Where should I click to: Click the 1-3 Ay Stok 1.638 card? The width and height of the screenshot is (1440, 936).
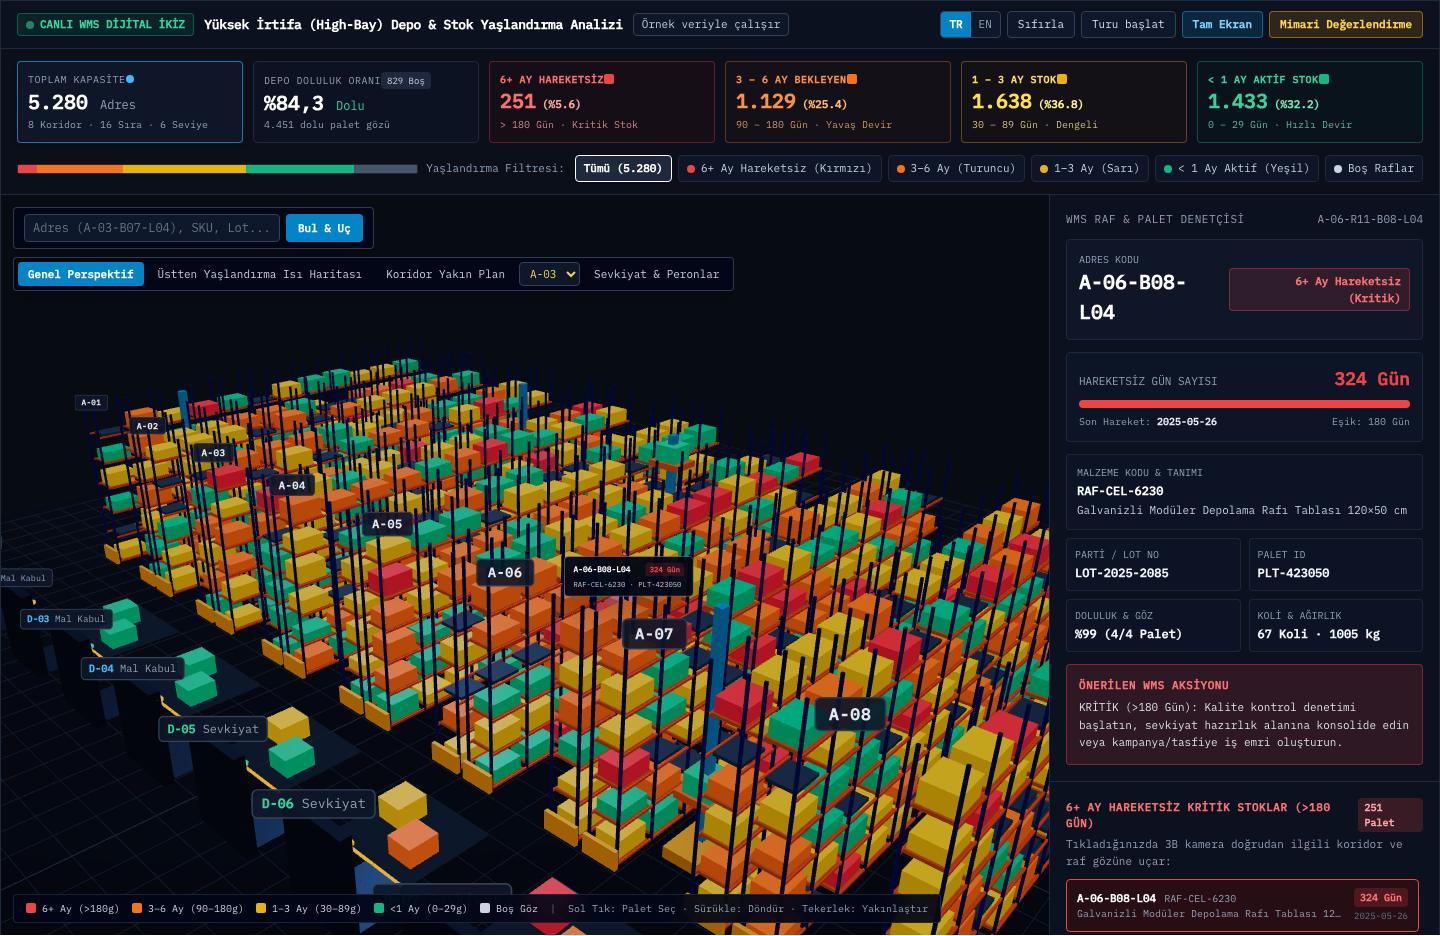pyautogui.click(x=1074, y=102)
